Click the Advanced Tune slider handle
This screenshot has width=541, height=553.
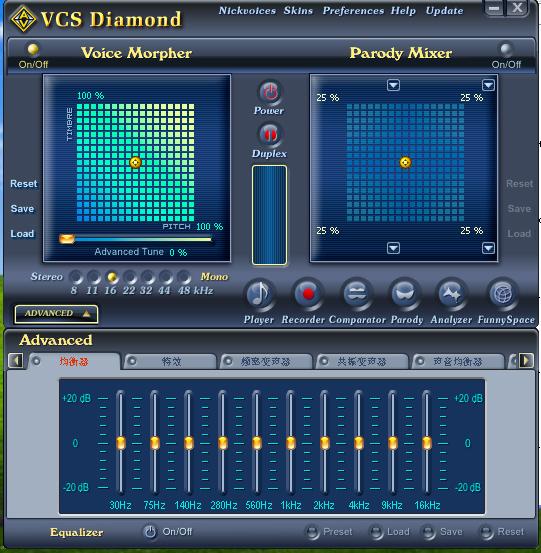click(x=67, y=239)
